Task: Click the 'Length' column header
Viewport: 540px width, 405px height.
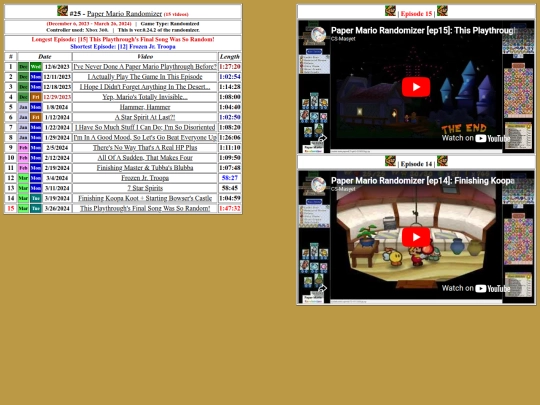Action: click(230, 56)
